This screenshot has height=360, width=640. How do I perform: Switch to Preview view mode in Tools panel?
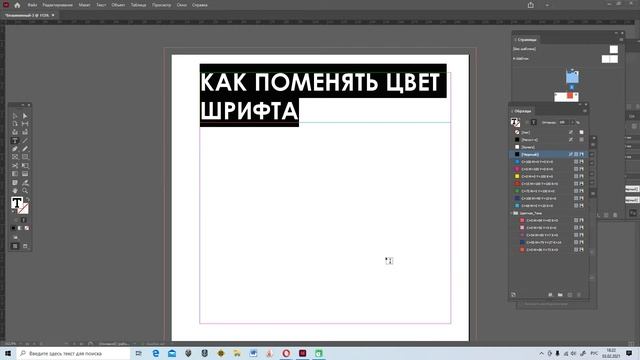click(25, 246)
